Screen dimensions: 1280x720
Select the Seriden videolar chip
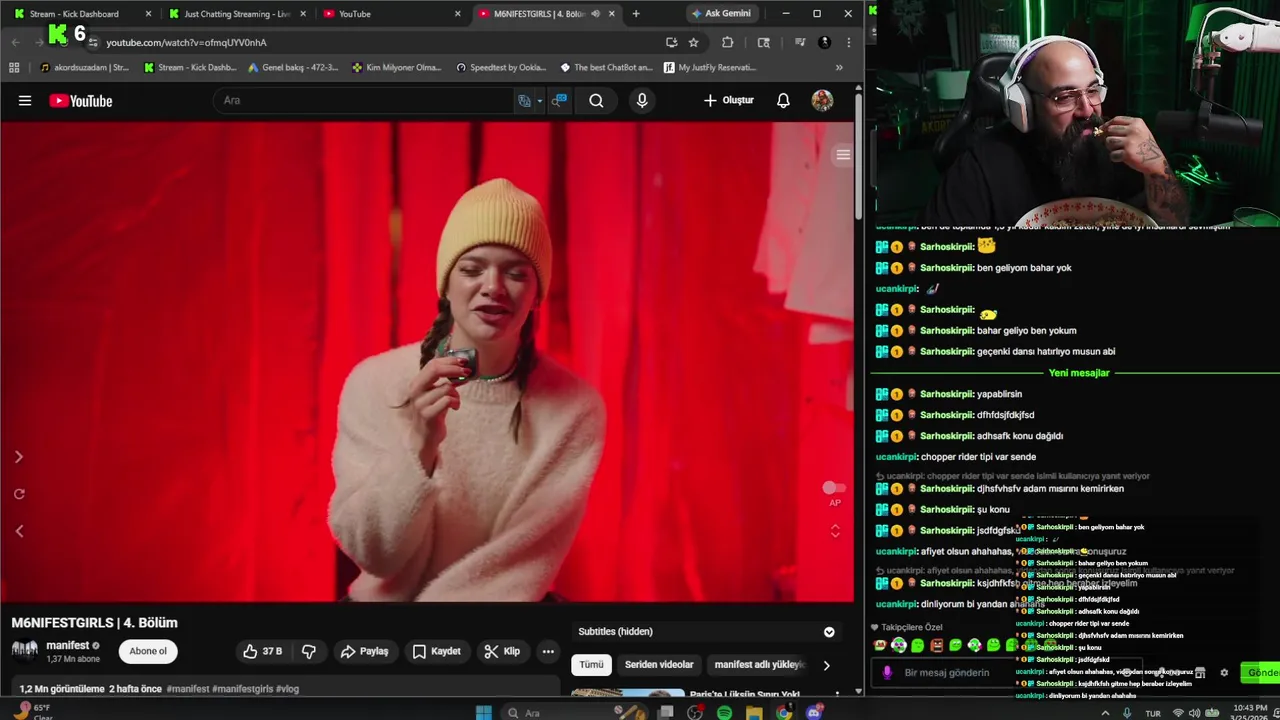(659, 664)
